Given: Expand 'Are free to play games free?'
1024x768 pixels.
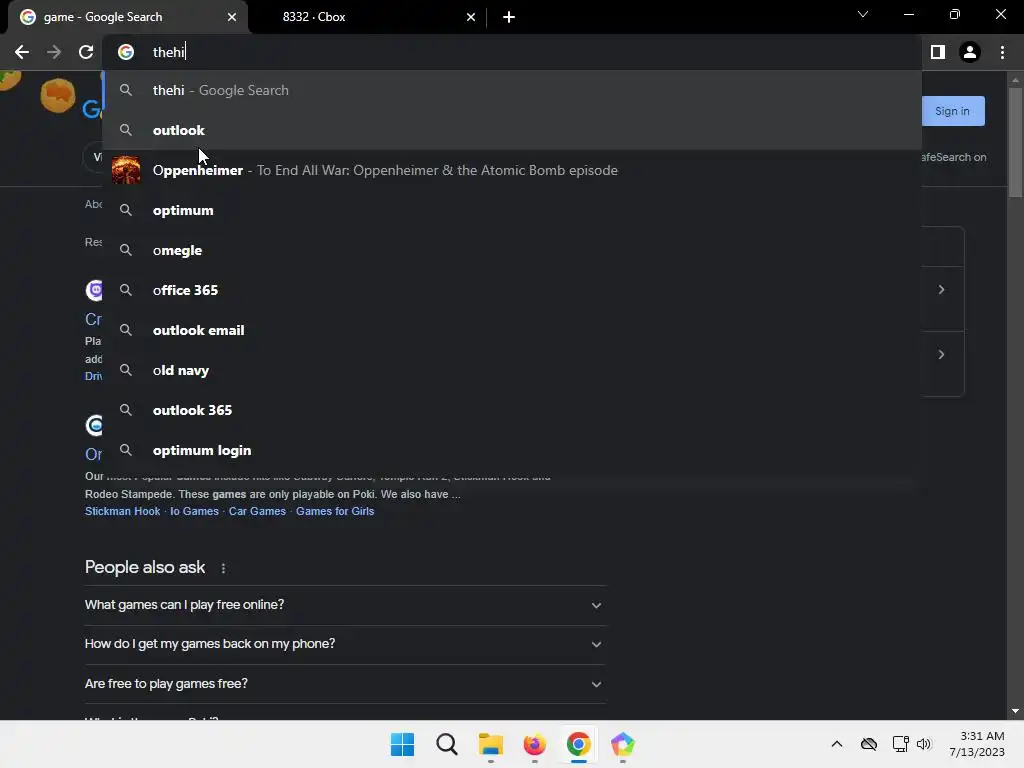Looking at the screenshot, I should [x=345, y=684].
